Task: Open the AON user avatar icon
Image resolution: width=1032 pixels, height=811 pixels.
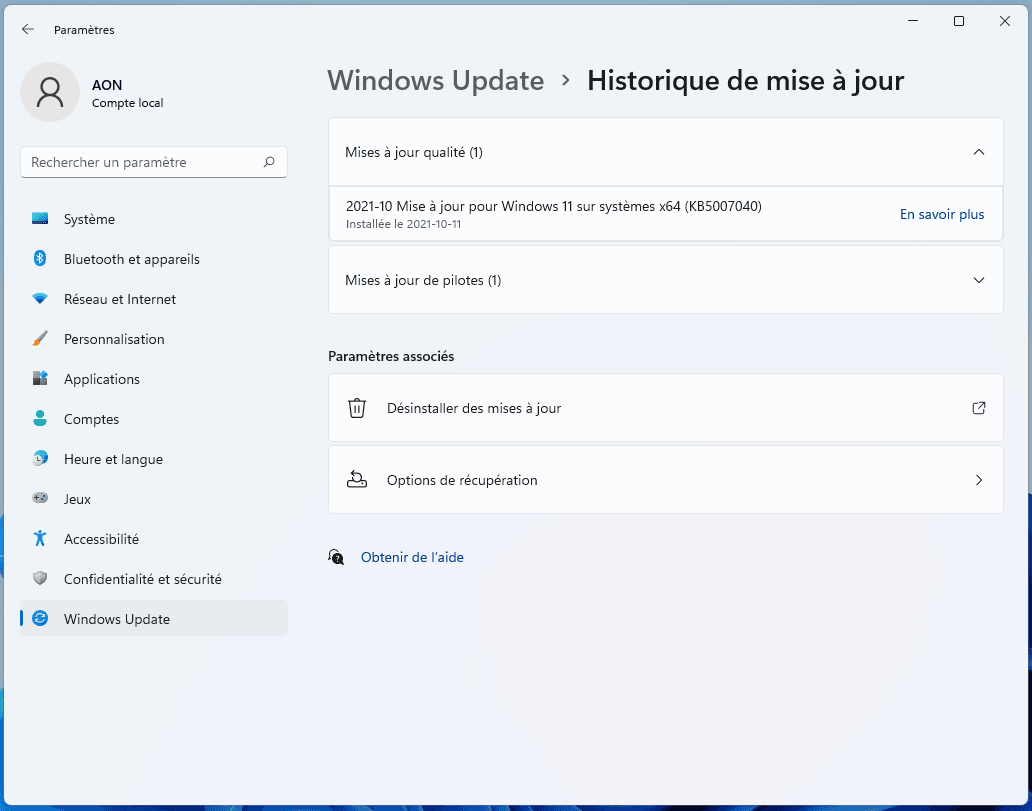Action: tap(50, 92)
